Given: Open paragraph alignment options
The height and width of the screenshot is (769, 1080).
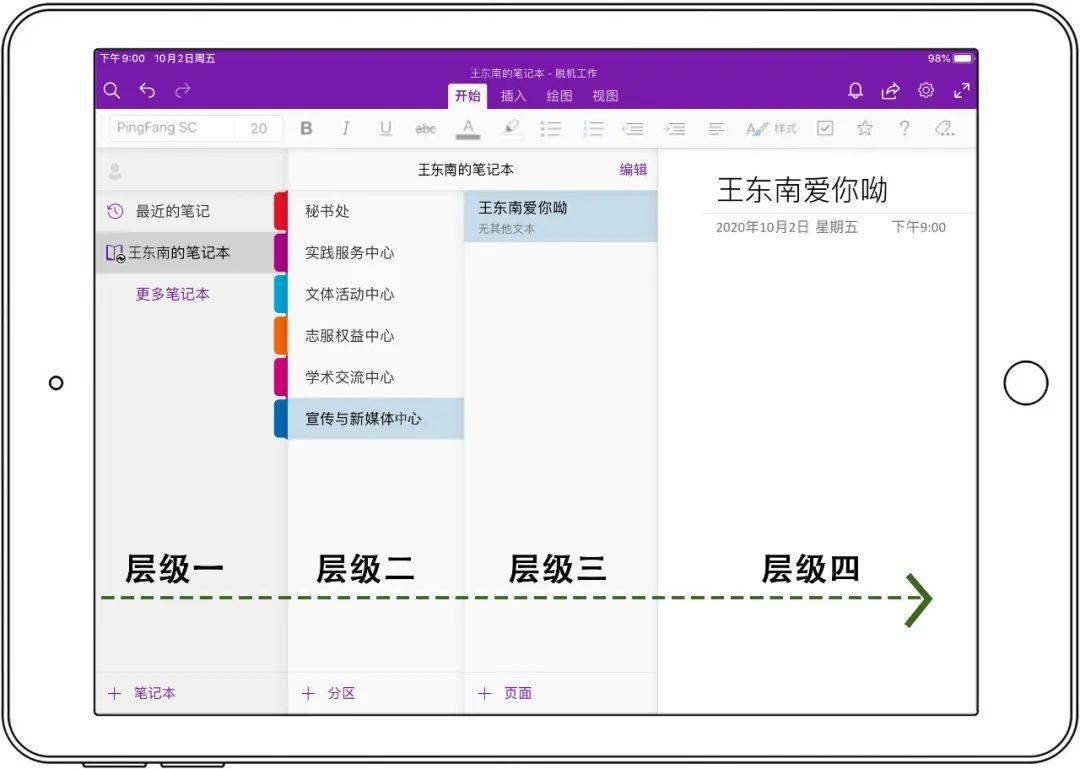Looking at the screenshot, I should coord(716,128).
